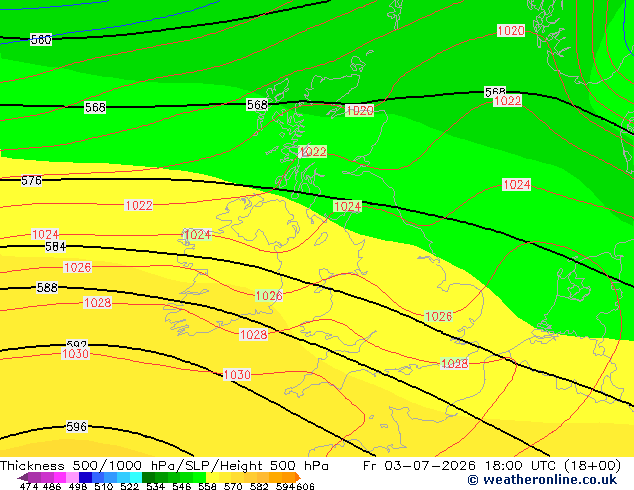Click the '1030' pressure label below the 592 label
Viewport: 634px width, 490px height.
[x=75, y=354]
